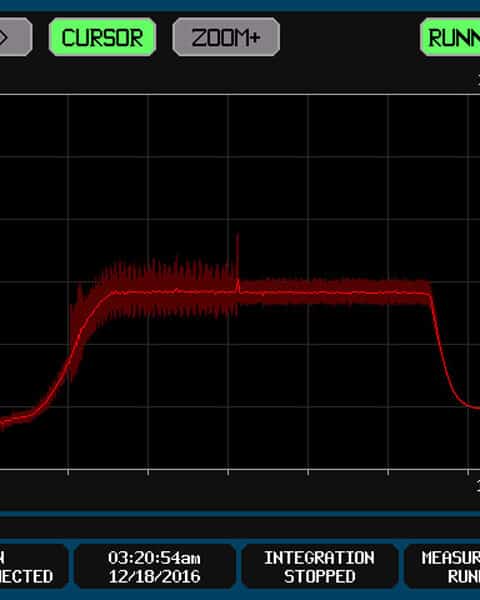Image resolution: width=480 pixels, height=600 pixels.
Task: Click the green RUNN button at top right
Action: click(x=450, y=37)
